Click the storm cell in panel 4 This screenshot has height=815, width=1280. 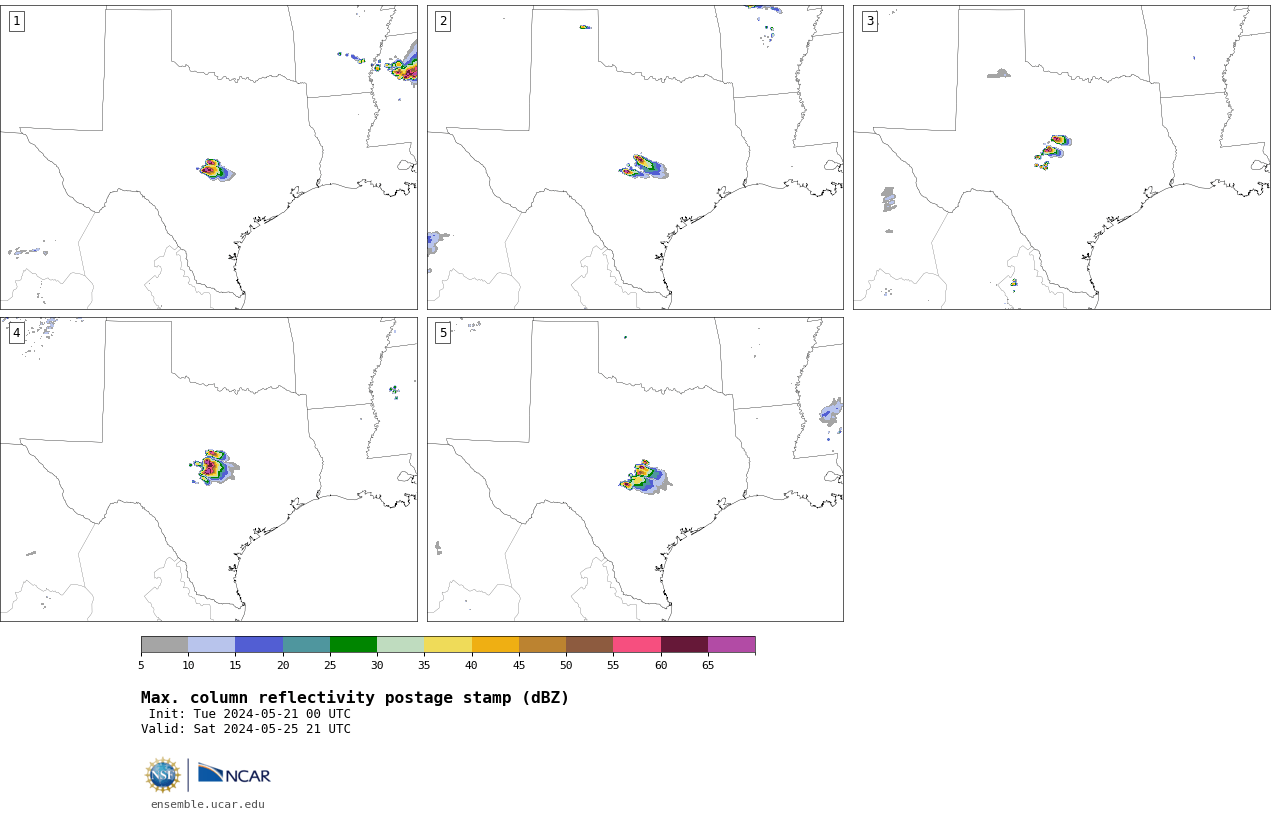click(214, 467)
